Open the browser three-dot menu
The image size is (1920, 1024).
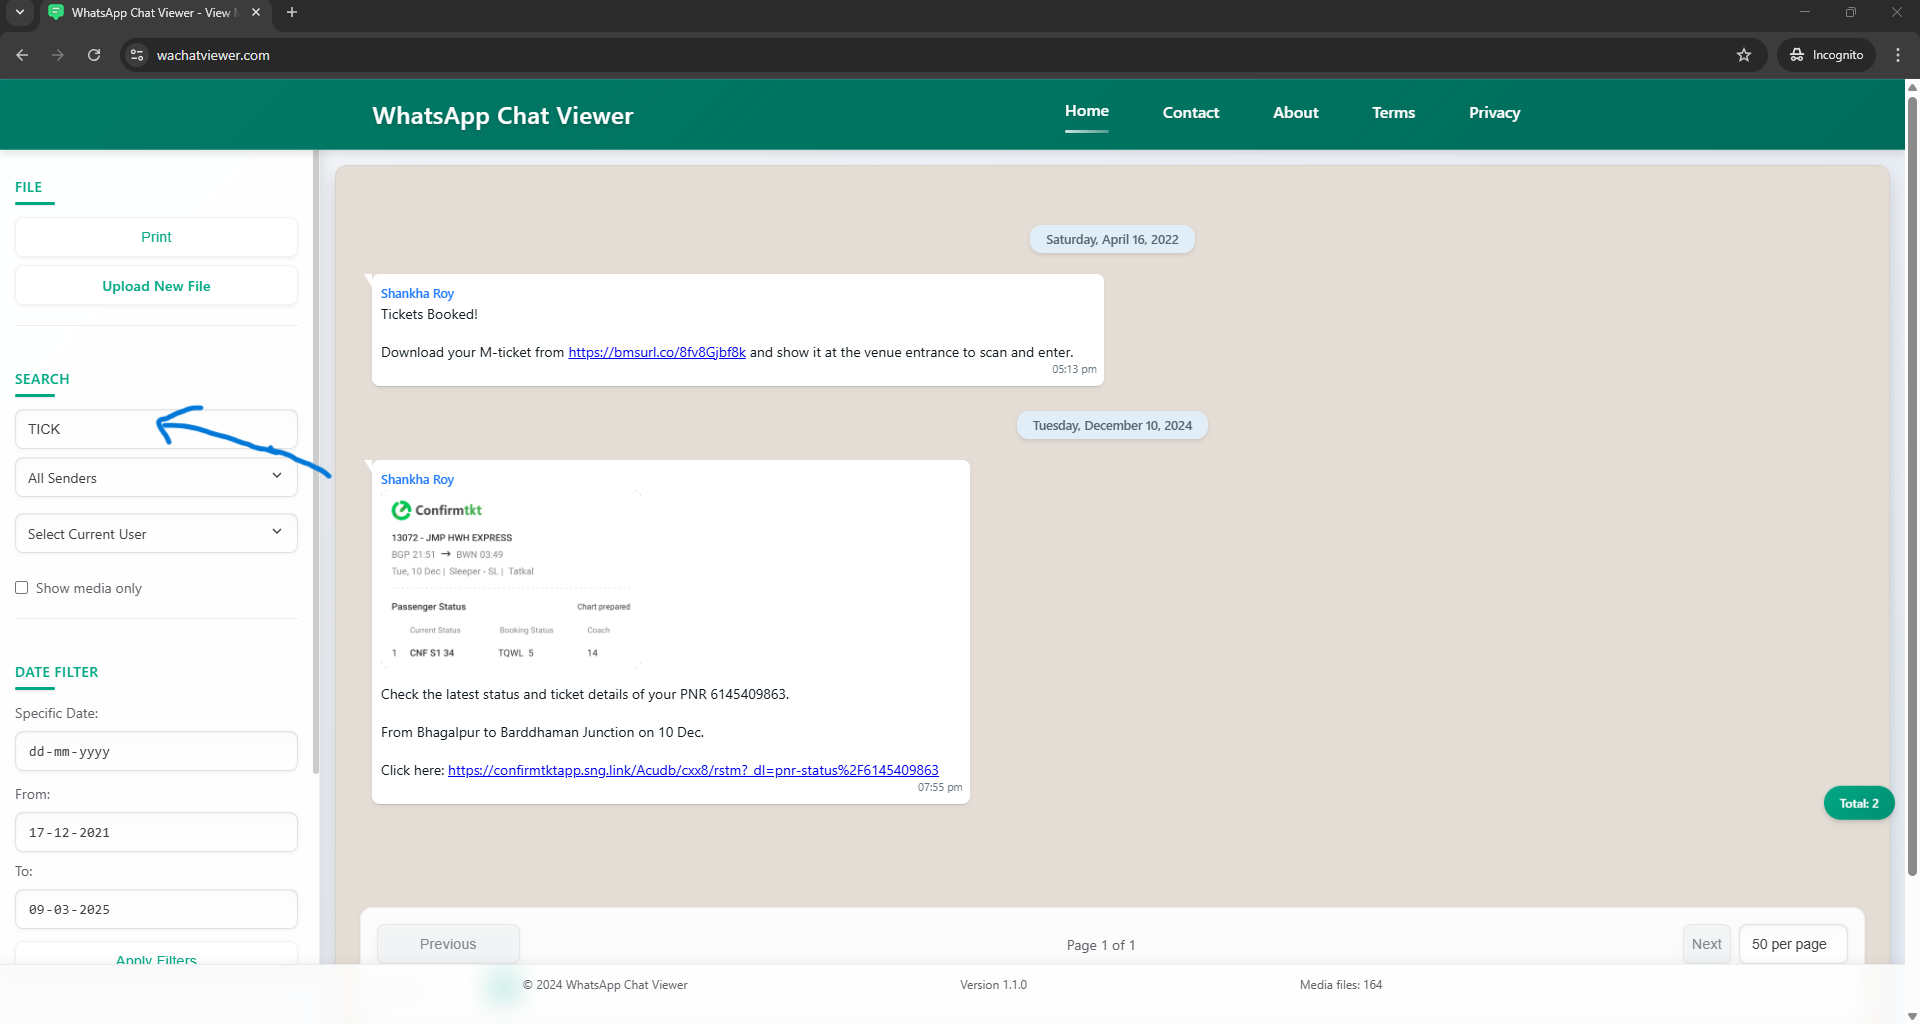(1898, 55)
